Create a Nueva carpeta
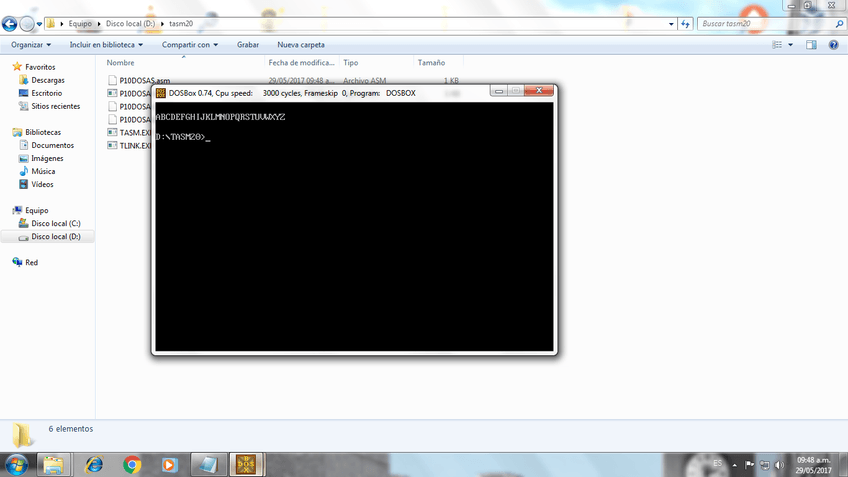Screen dimensions: 848x477 301,45
